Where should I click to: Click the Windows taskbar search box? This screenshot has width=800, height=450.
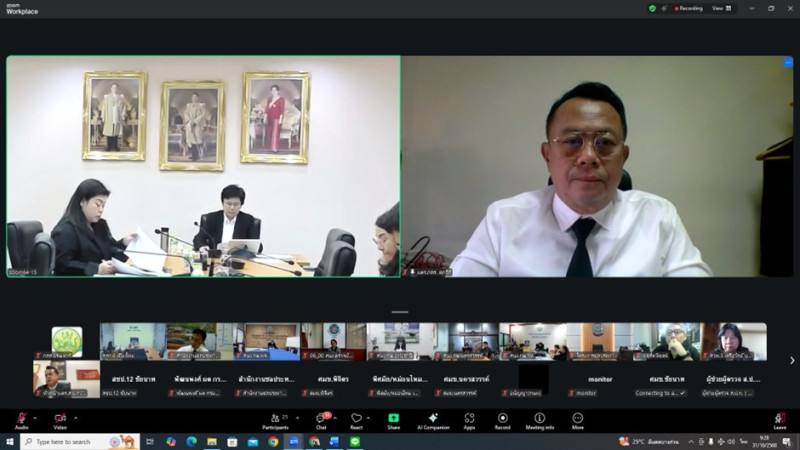[70, 441]
